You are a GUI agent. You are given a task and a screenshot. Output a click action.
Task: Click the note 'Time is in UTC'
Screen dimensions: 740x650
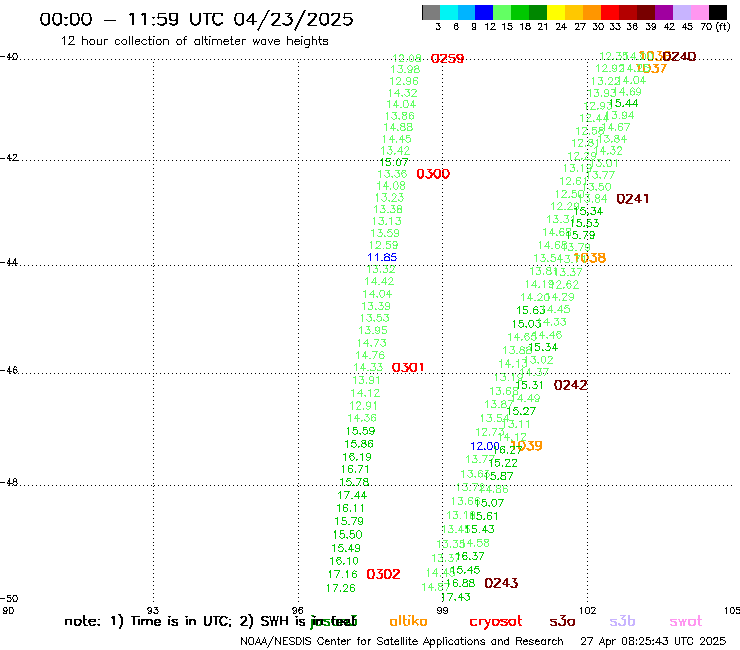pyautogui.click(x=181, y=621)
